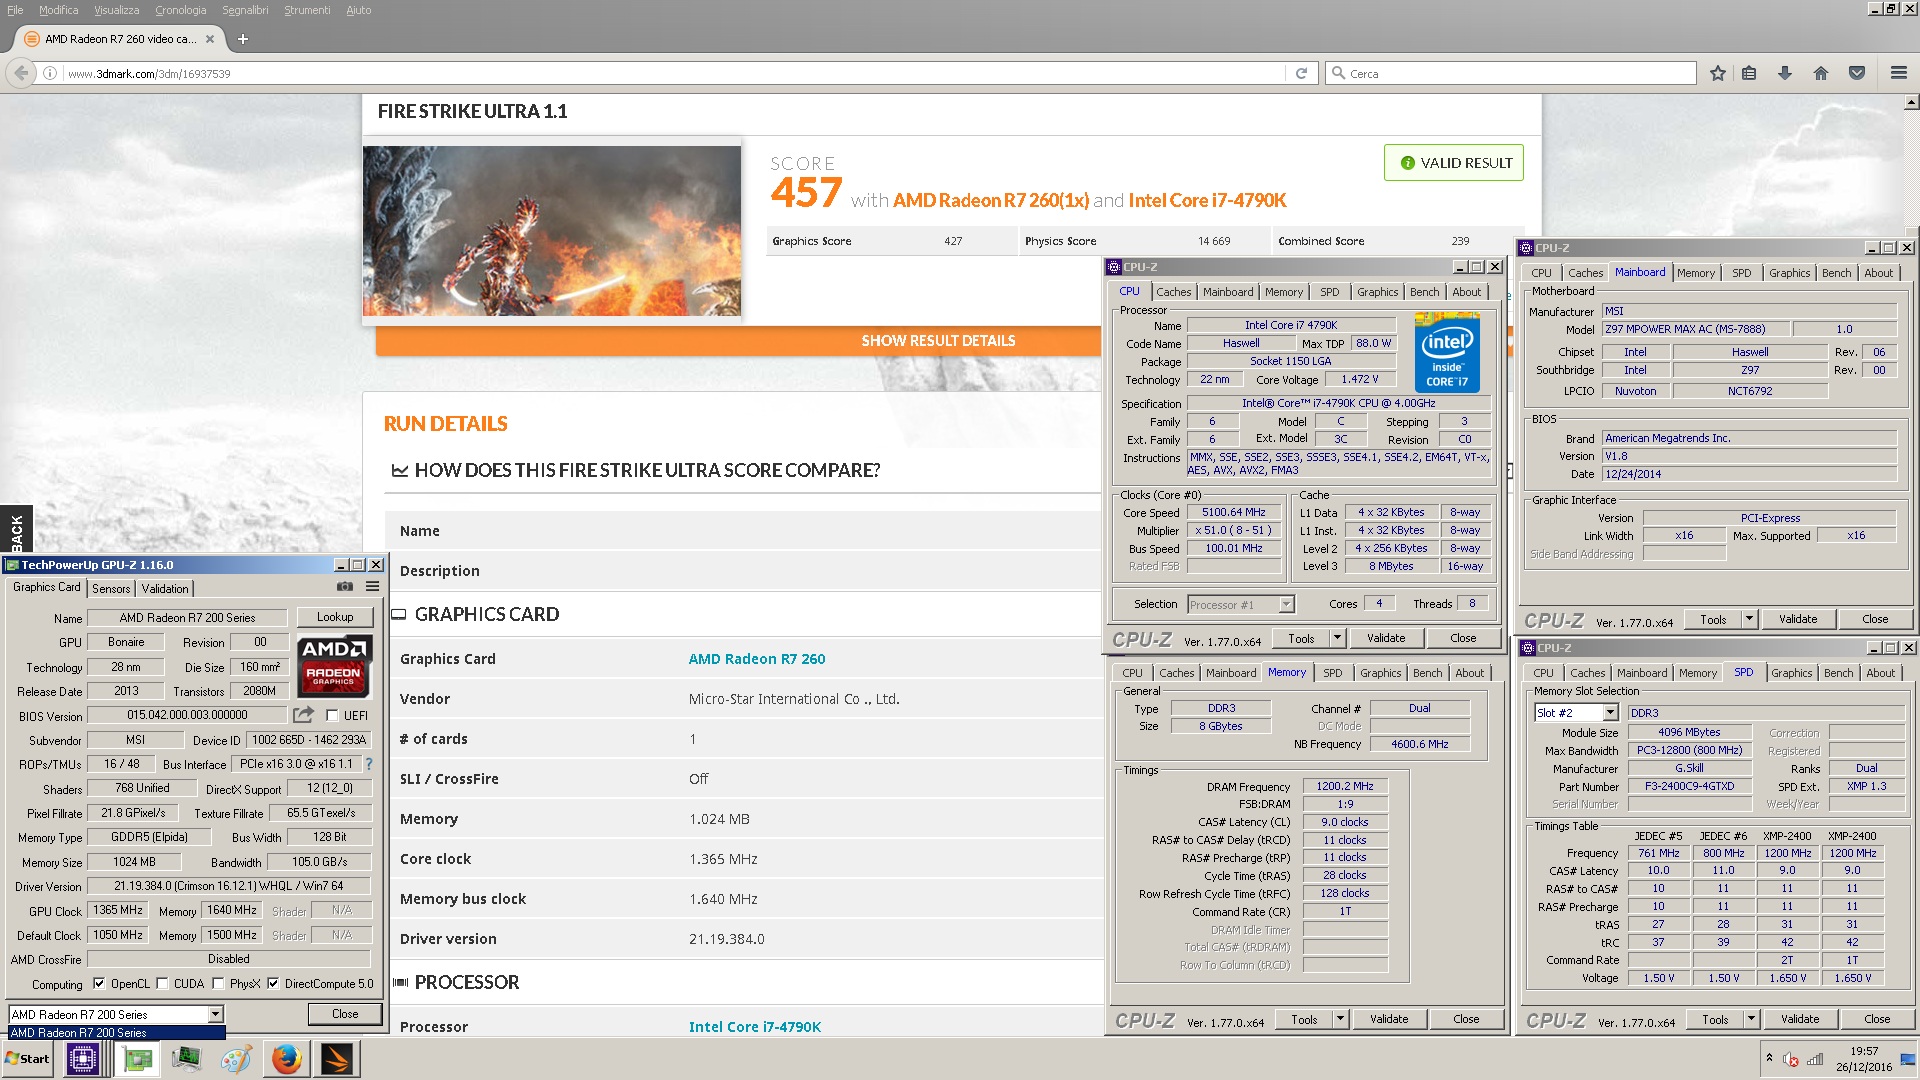Click the bookmark star icon
This screenshot has width=1920, height=1080.
[1718, 73]
